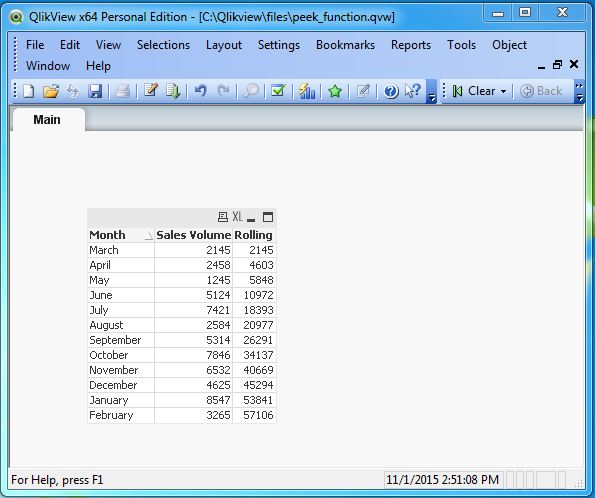595x498 pixels.
Task: Switch to the Main sheet tab
Action: [47, 120]
